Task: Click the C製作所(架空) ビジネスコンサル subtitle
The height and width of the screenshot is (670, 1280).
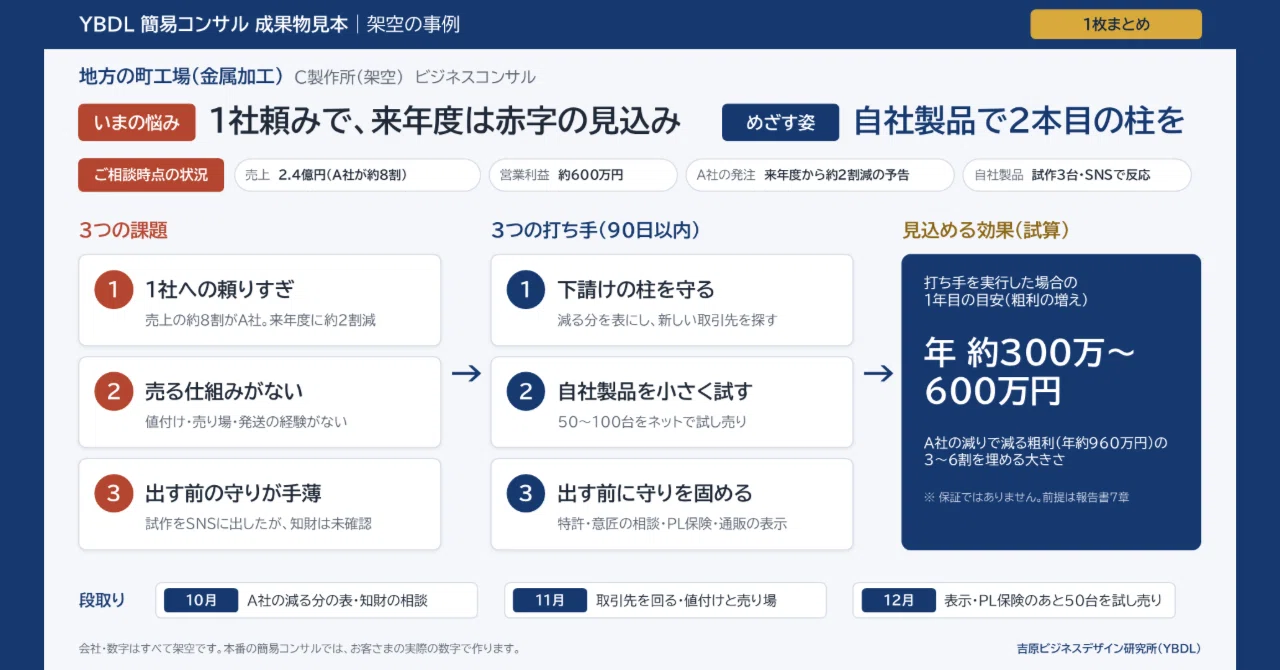Action: pyautogui.click(x=415, y=77)
